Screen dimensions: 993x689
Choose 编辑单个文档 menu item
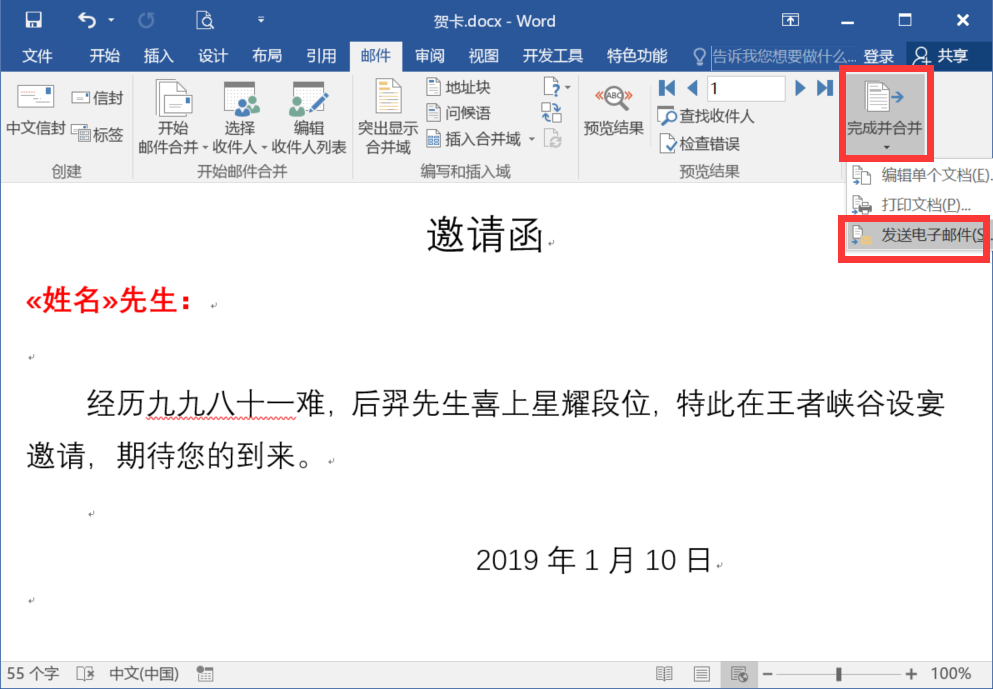[x=920, y=175]
